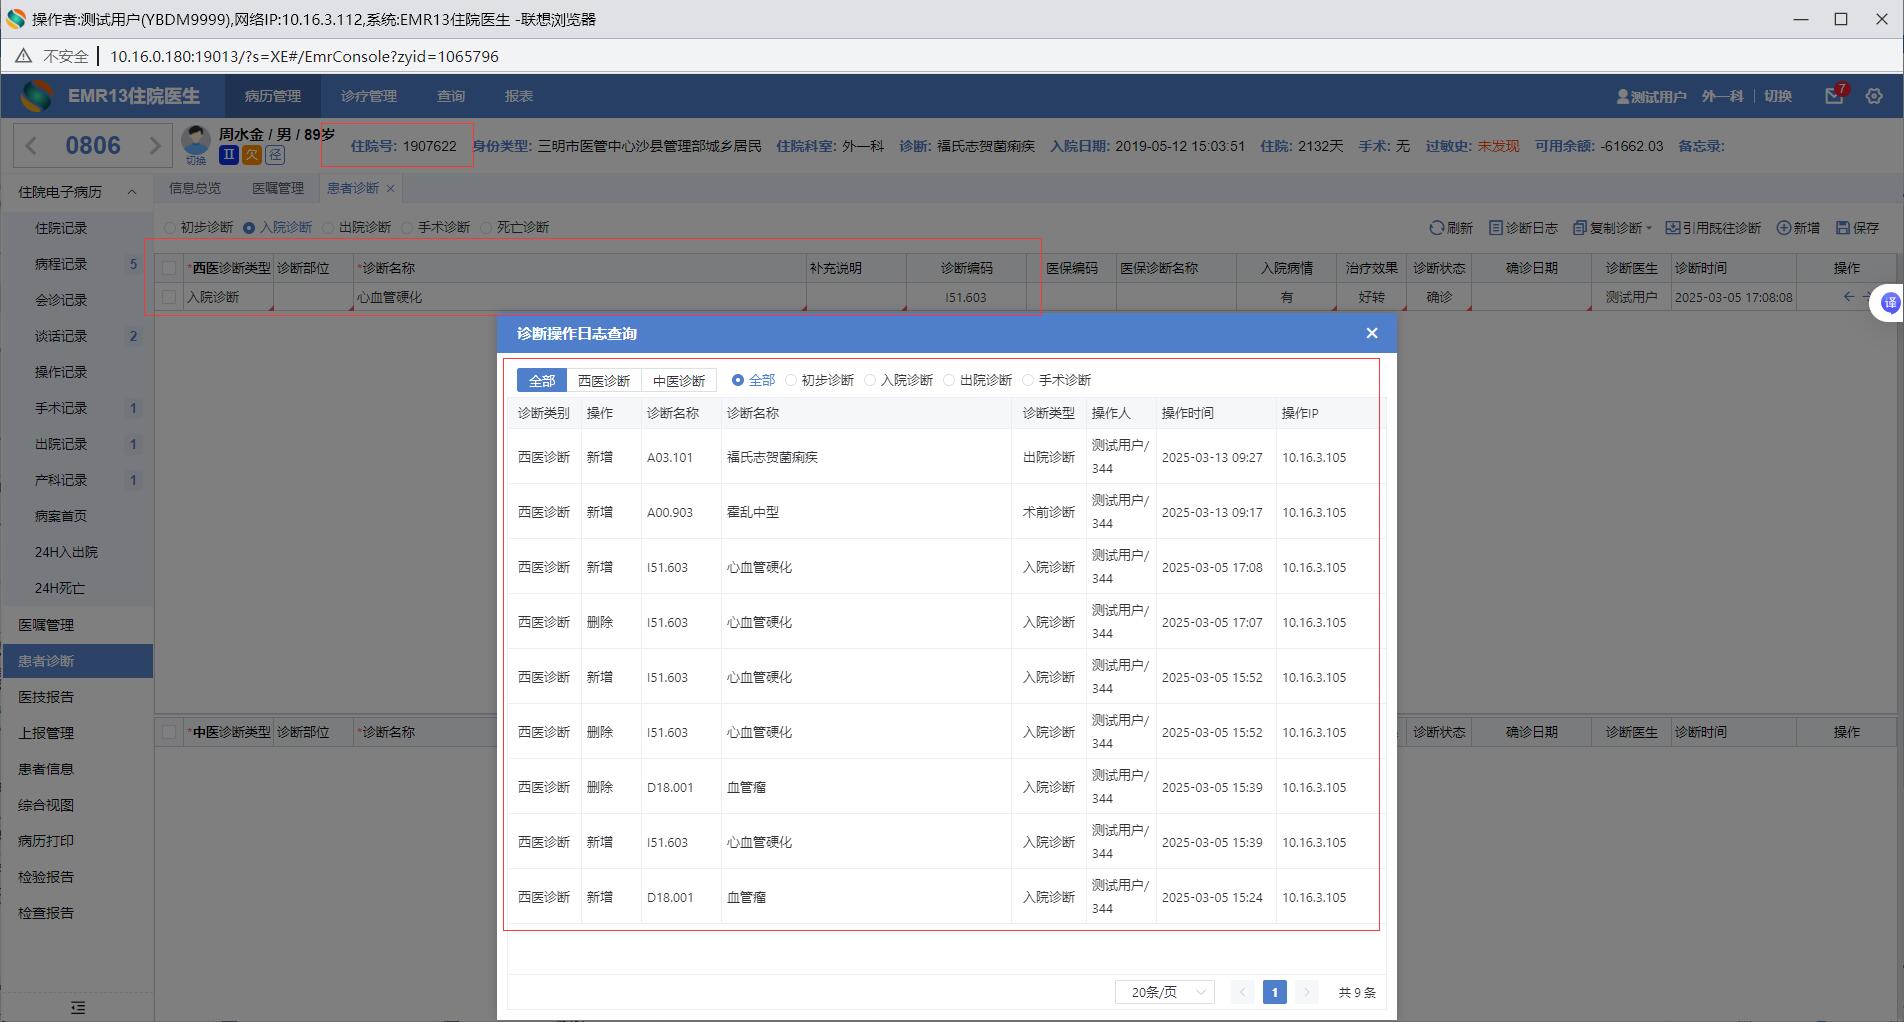Open the 诊疗管理 top menu
Image resolution: width=1904 pixels, height=1022 pixels.
(x=368, y=96)
